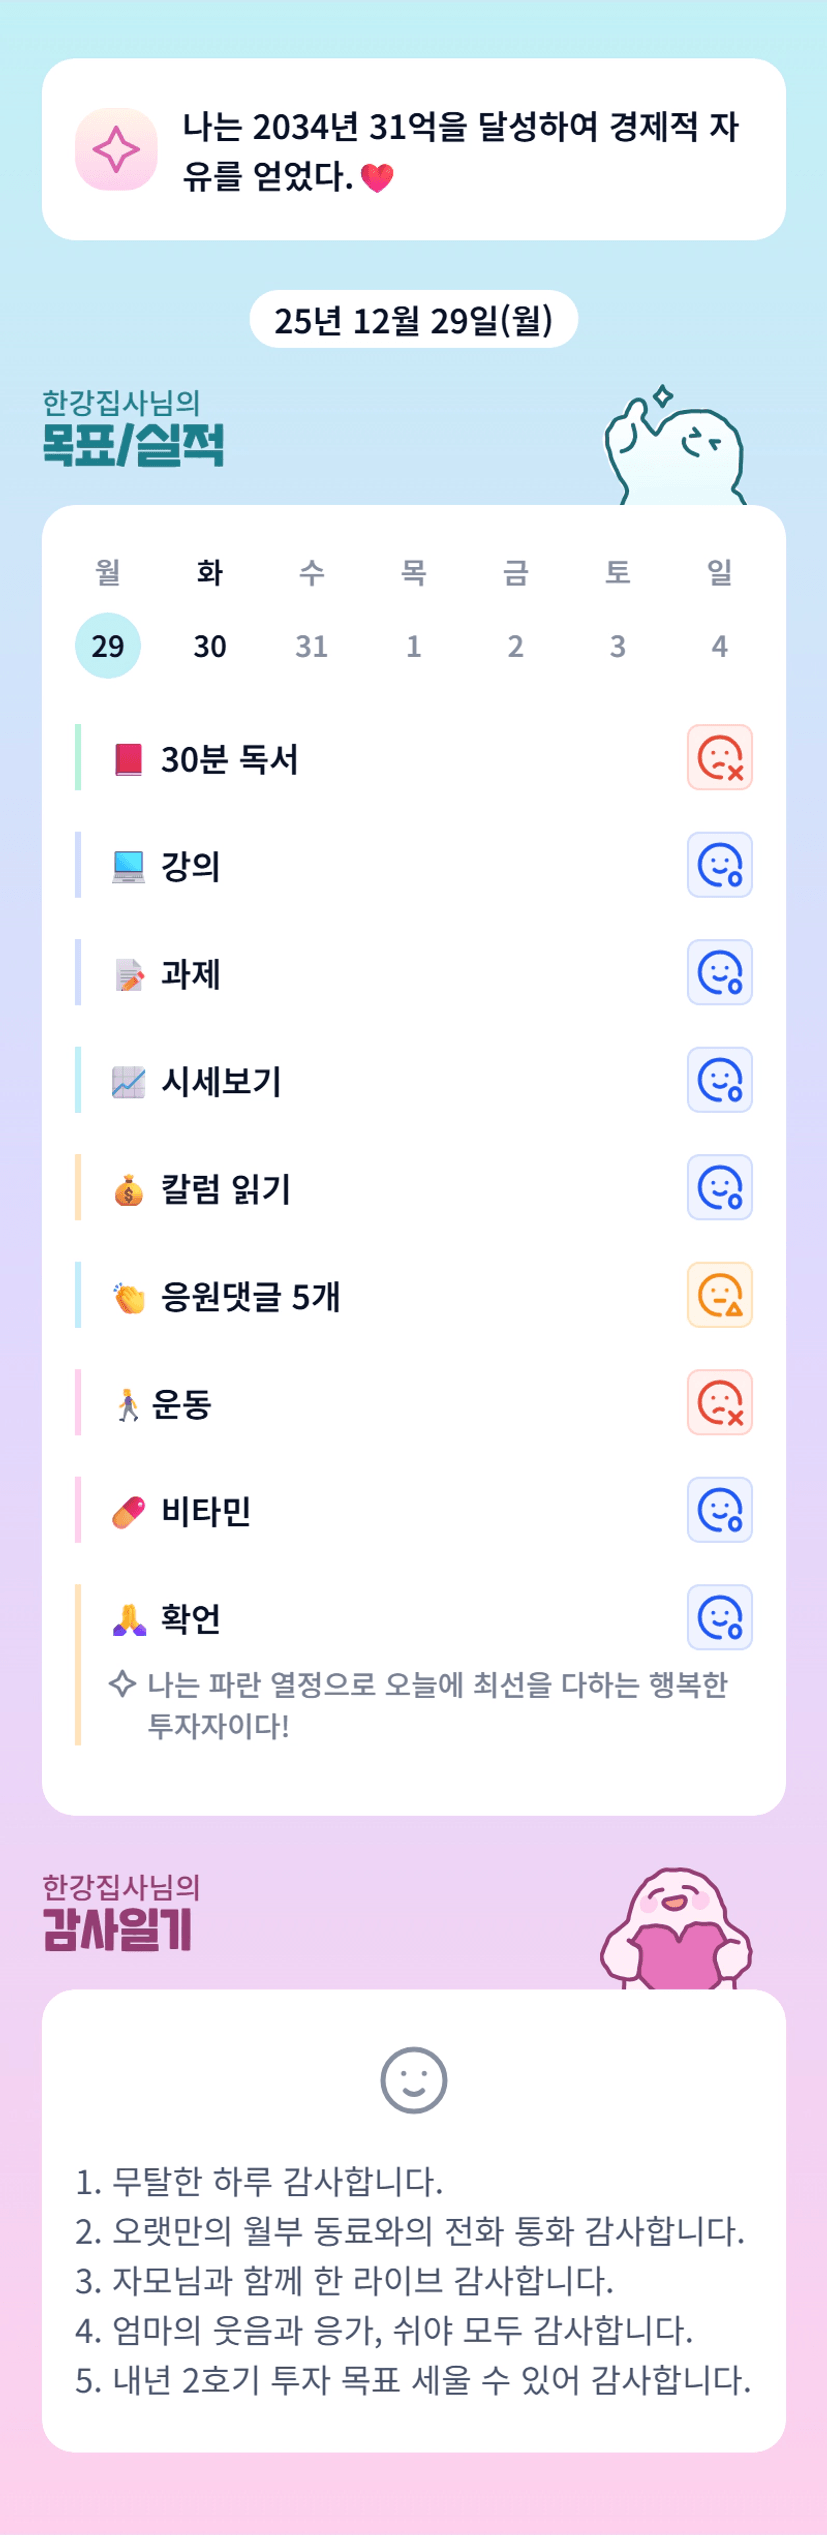
Task: Click the status face icon for 칼럼 읽기
Action: click(719, 1187)
